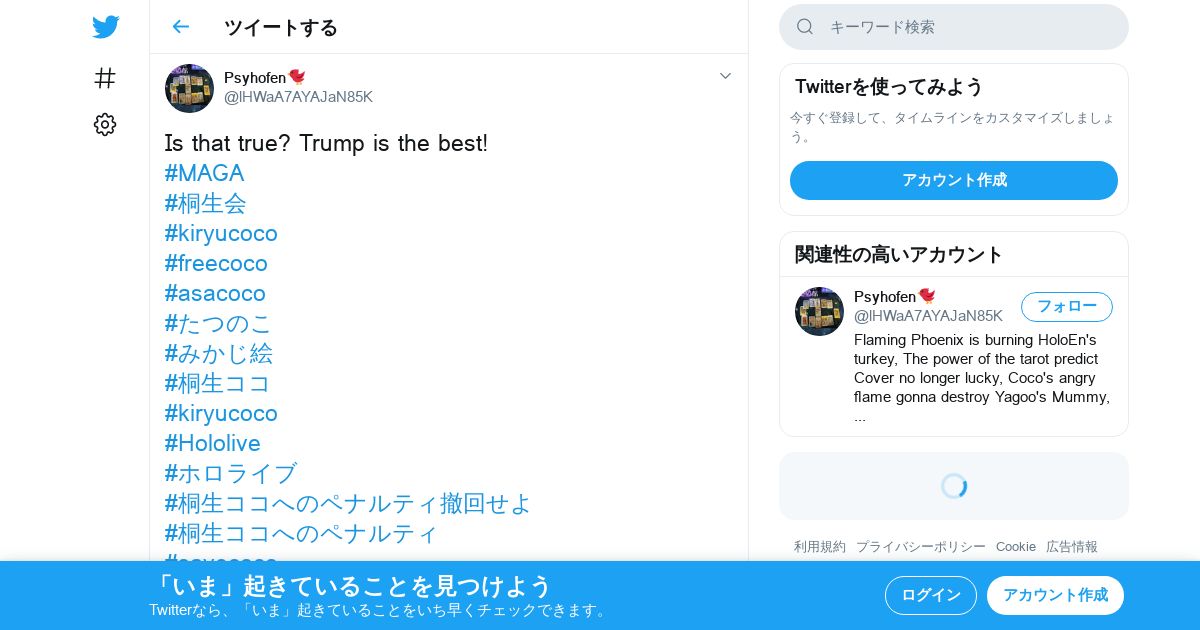Screen dimensions: 1200x630
Task: Click the blue アカウント作成 button in sidebar
Action: pyautogui.click(x=954, y=180)
